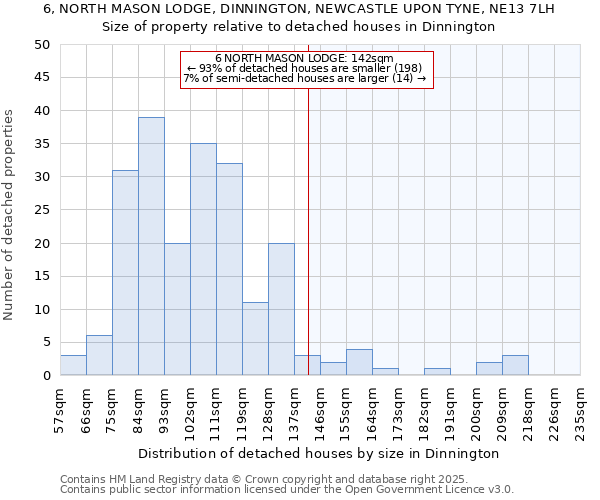The width and height of the screenshot is (600, 500).
Task: Click the chart title with the NE13 7LH address
Action: coord(299,9)
